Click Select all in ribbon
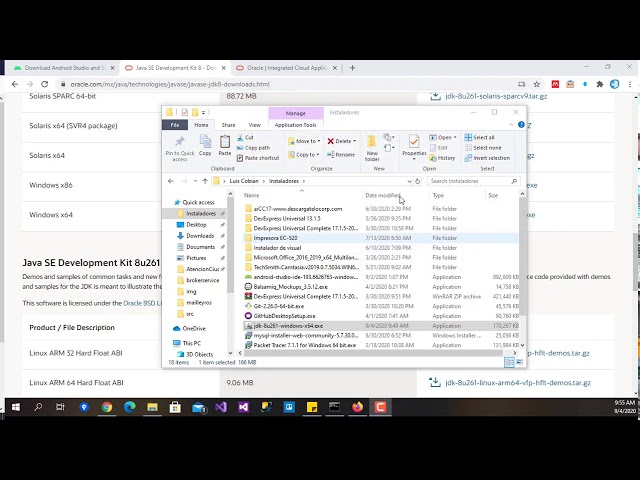640x480 pixels. (480, 138)
